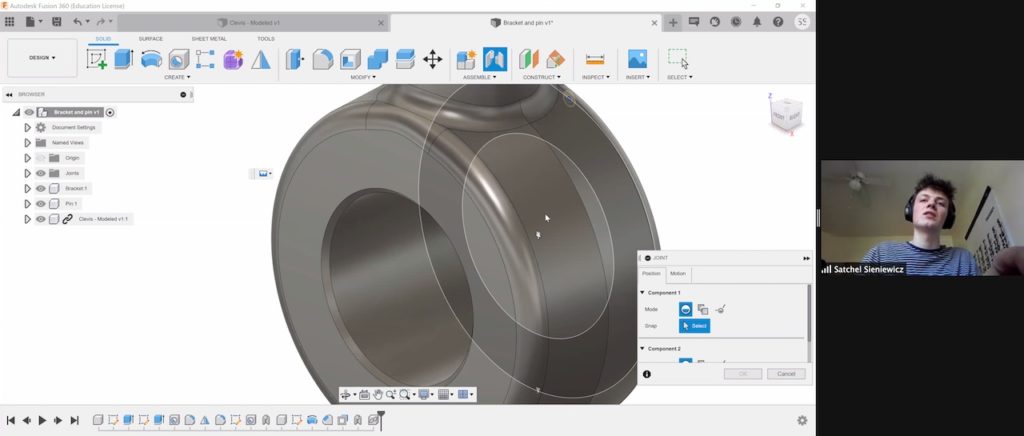Open the Design workspace dropdown
This screenshot has width=1024, height=436.
pyautogui.click(x=42, y=58)
